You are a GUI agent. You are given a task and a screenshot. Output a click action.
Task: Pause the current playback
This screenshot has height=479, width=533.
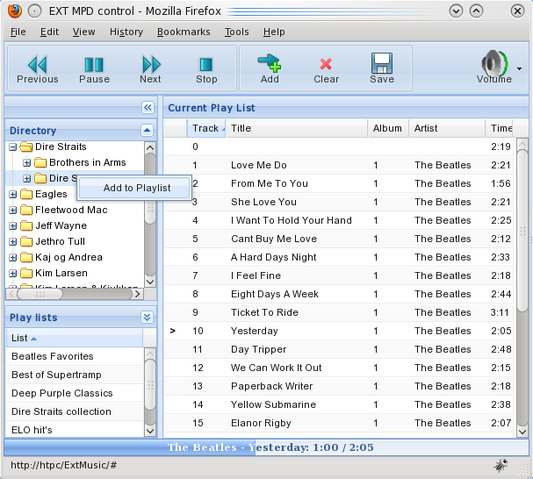point(94,69)
